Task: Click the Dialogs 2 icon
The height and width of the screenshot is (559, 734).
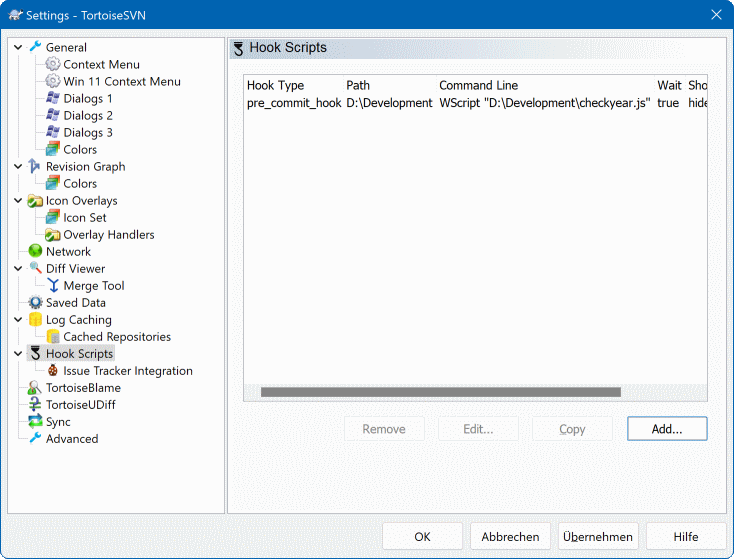Action: tap(52, 115)
